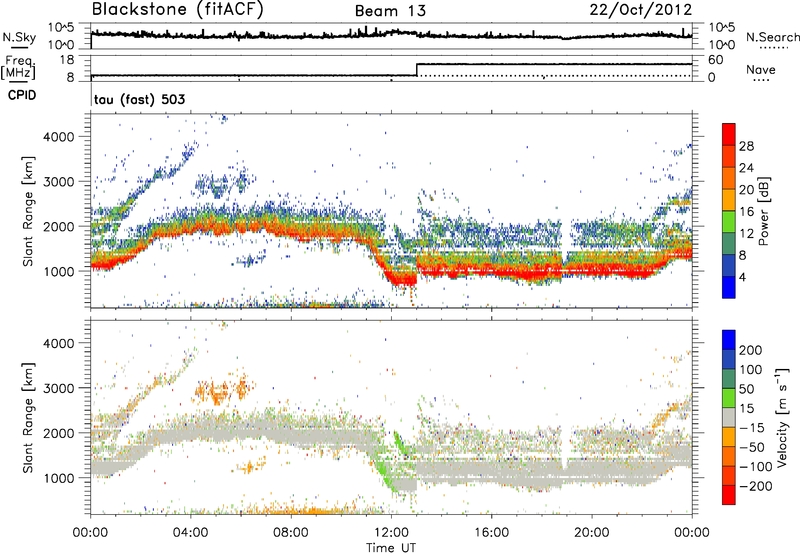Click the '04:00' time axis tick label
The height and width of the screenshot is (554, 800).
(191, 533)
